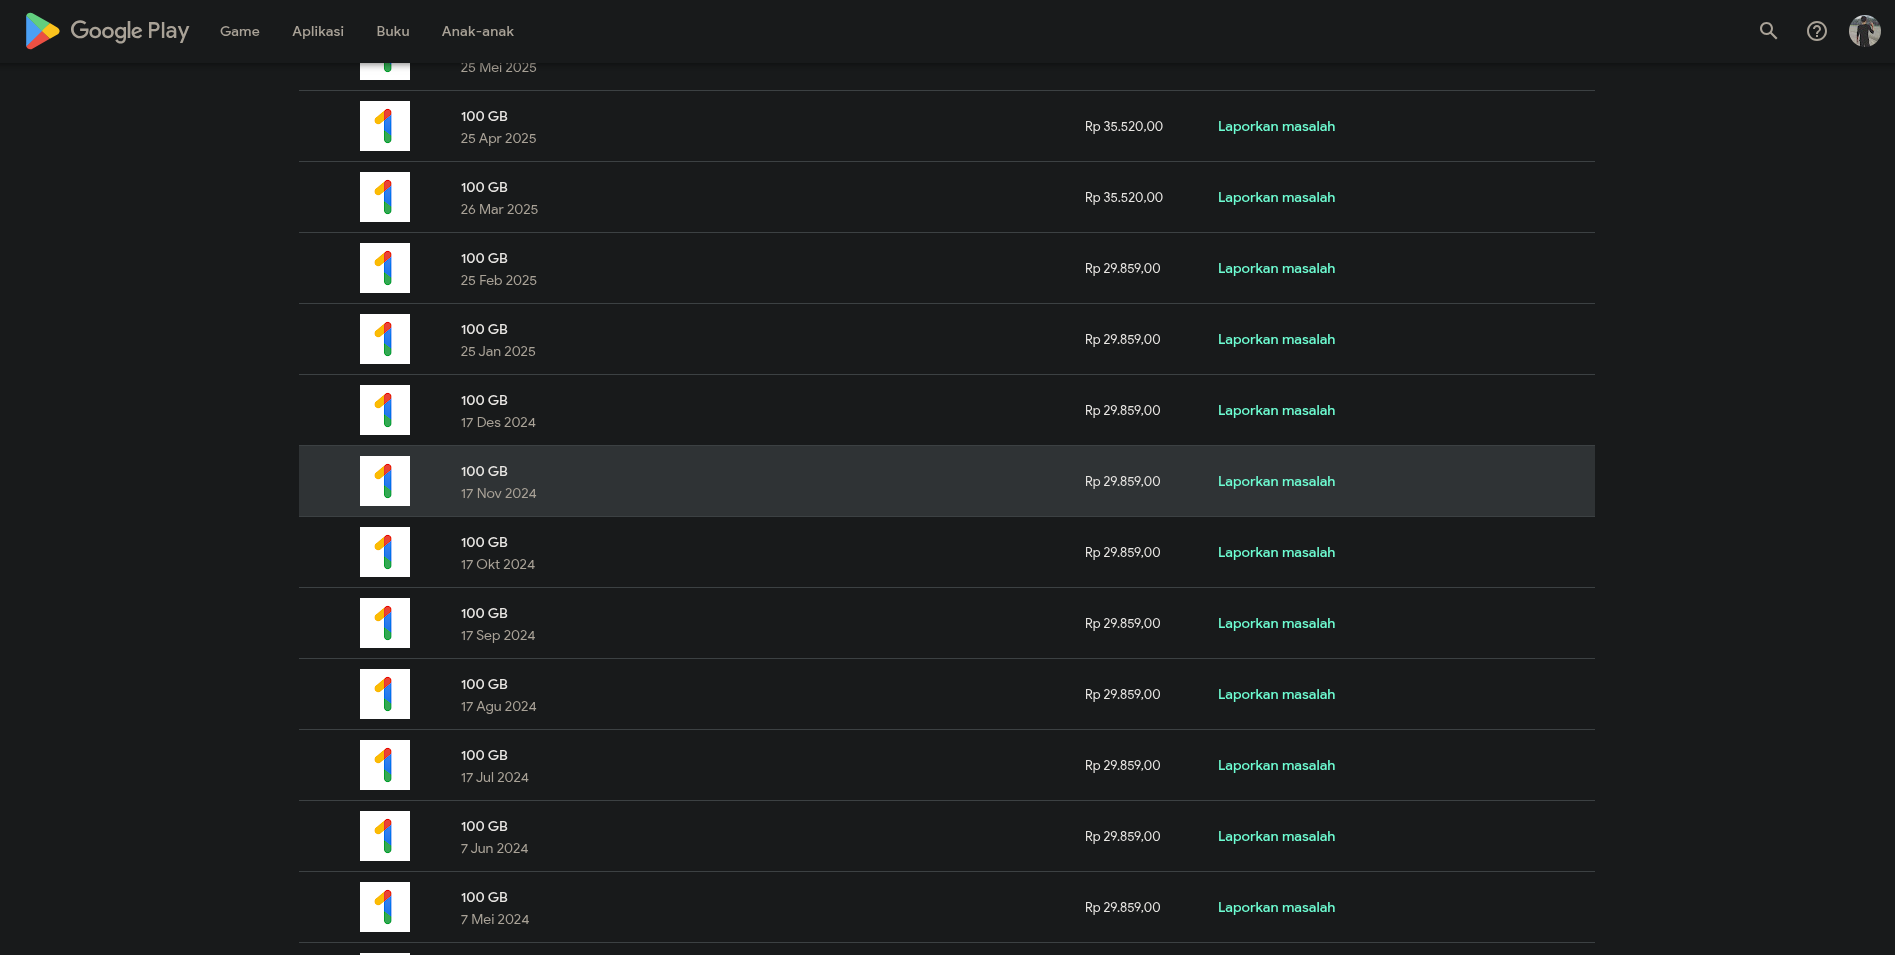Report a problem for 25 Feb 2025 purchase
The width and height of the screenshot is (1895, 955).
tap(1276, 268)
